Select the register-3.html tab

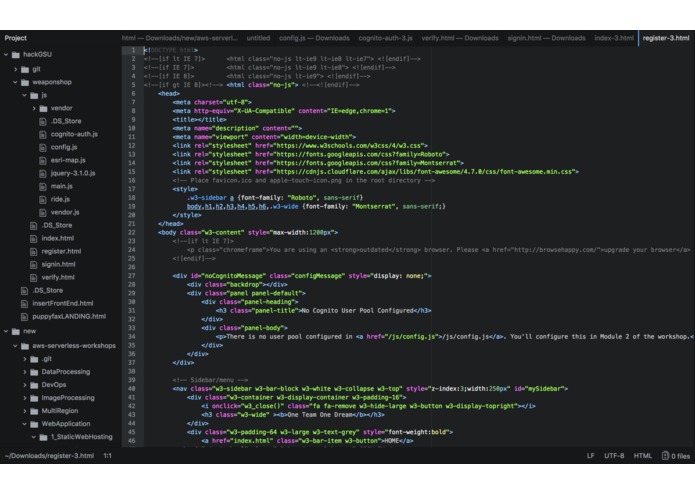coord(666,38)
